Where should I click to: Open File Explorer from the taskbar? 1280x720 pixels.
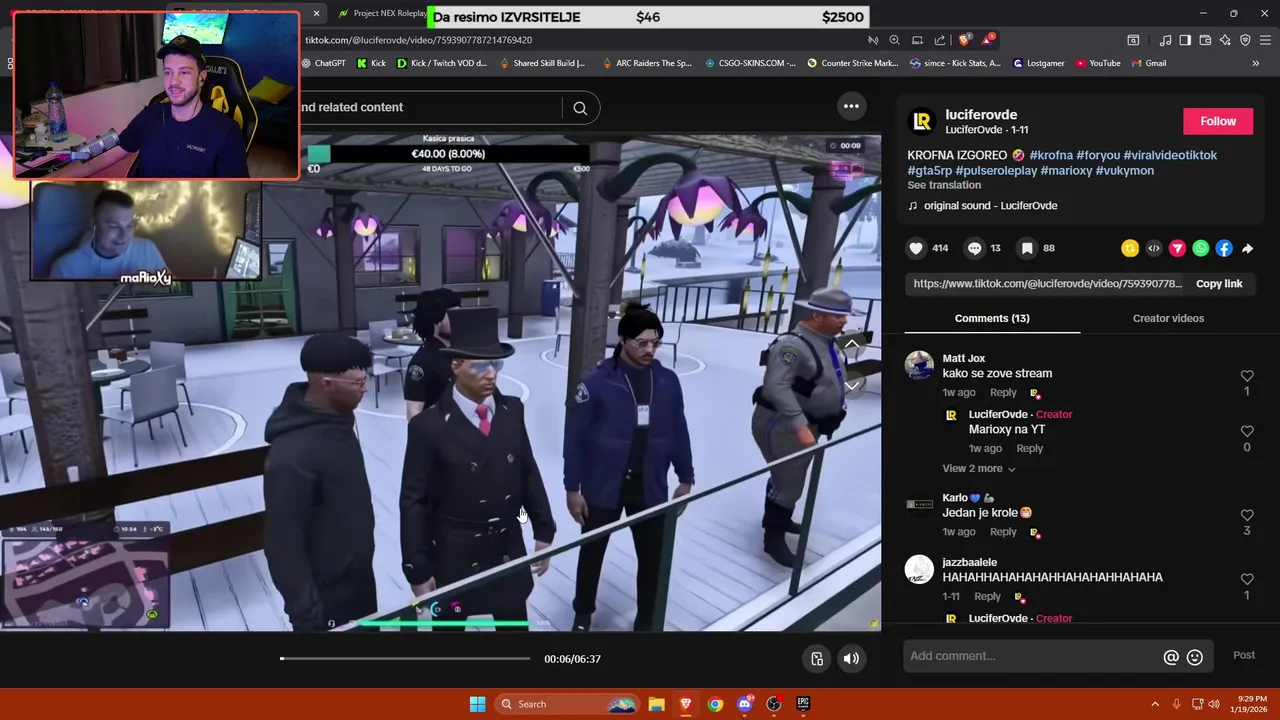(x=656, y=704)
